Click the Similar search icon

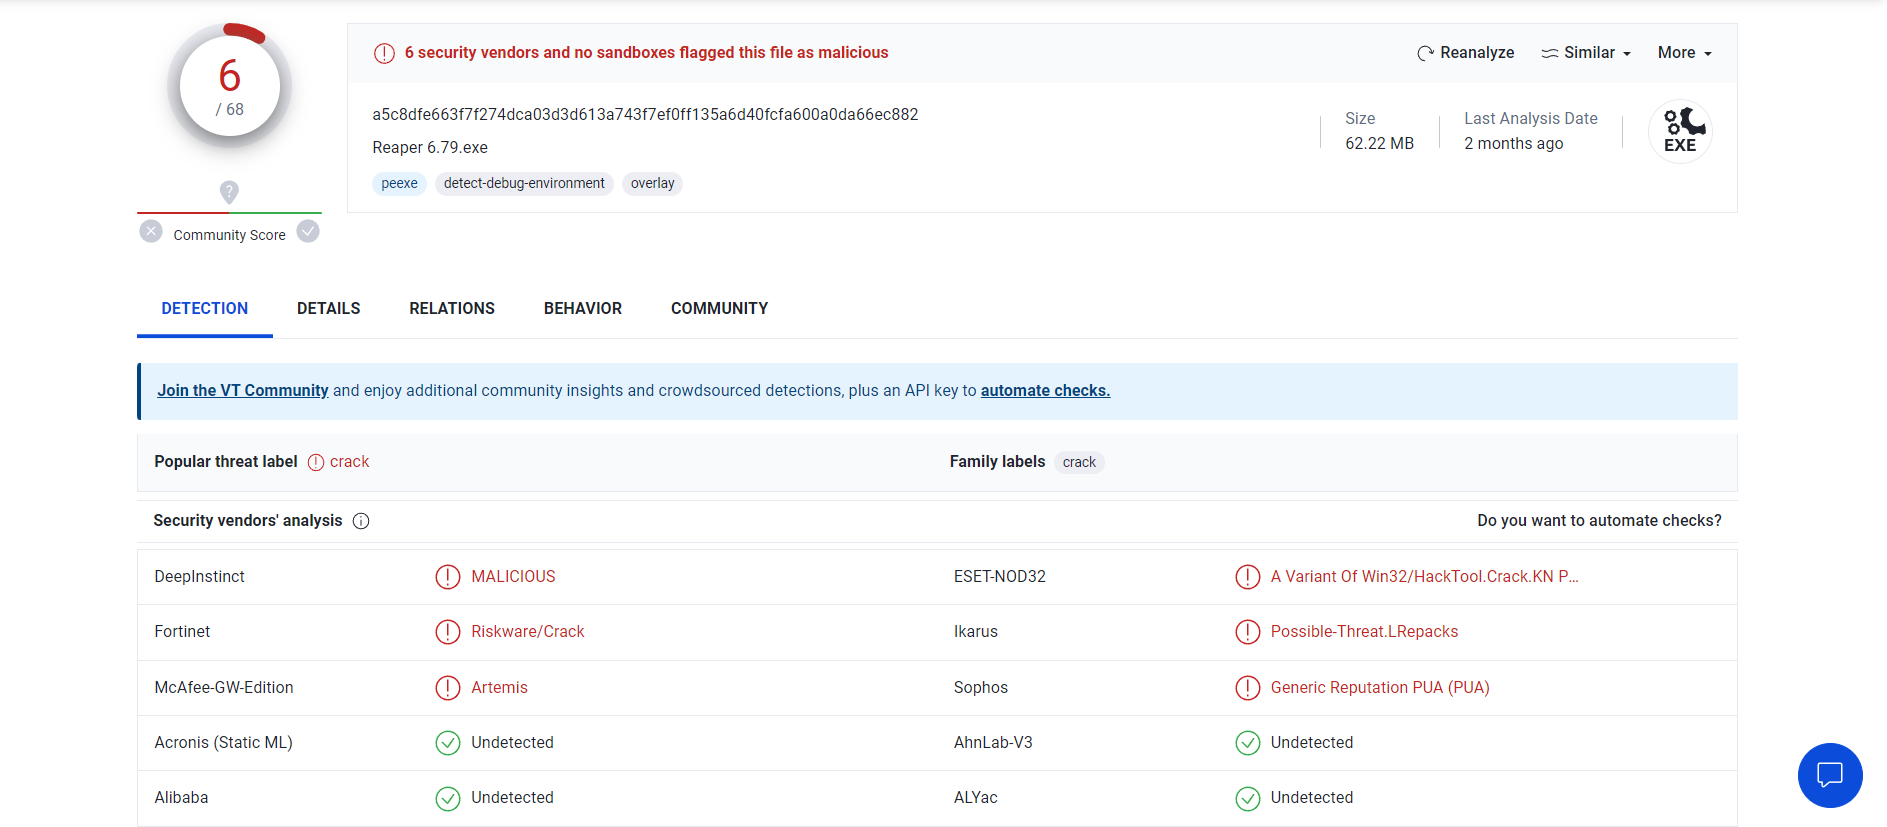coord(1549,53)
